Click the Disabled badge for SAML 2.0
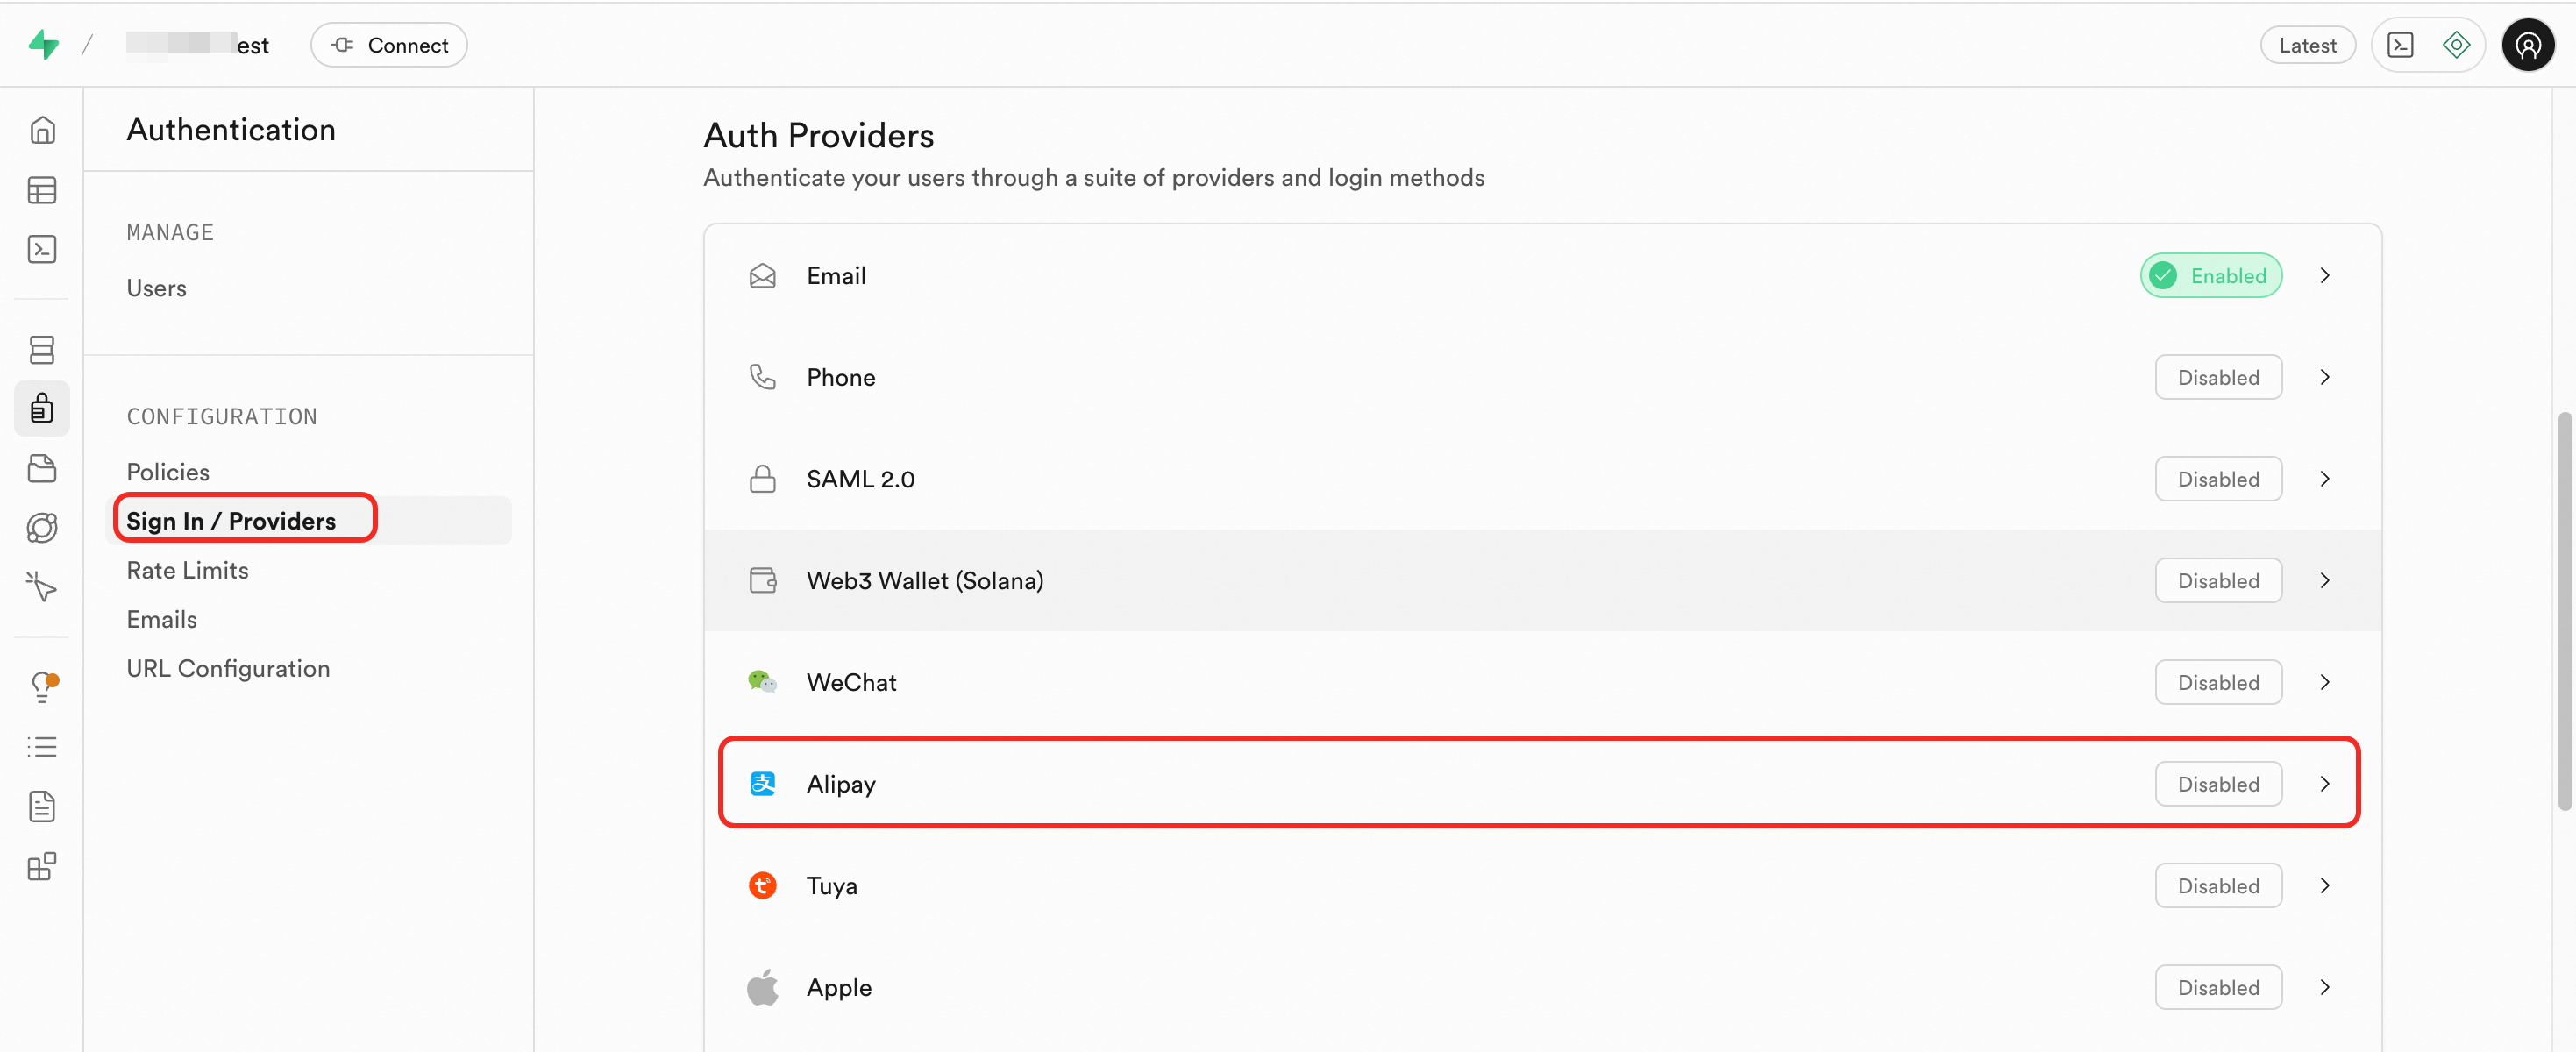The image size is (2576, 1052). [2218, 479]
